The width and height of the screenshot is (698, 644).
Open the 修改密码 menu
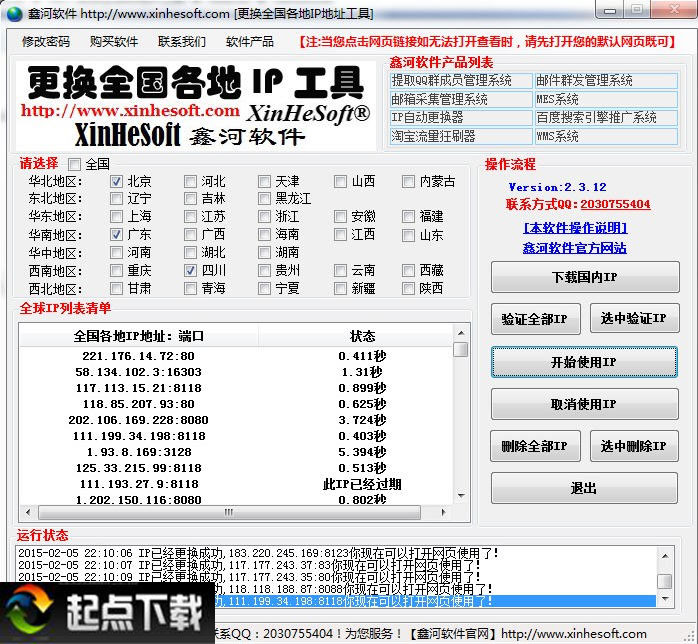point(46,41)
